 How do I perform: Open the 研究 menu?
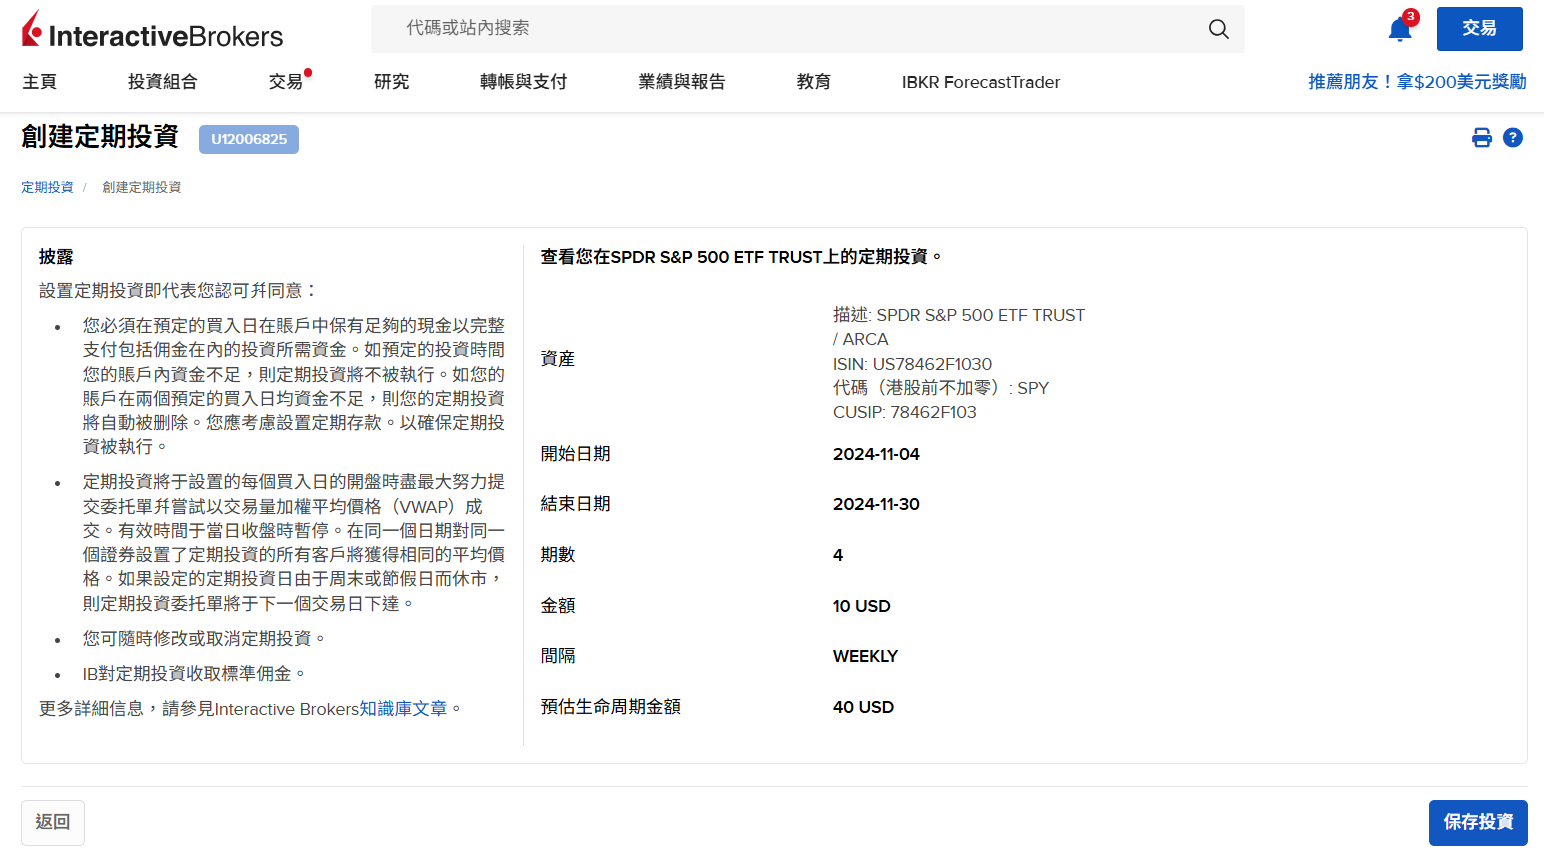click(392, 82)
